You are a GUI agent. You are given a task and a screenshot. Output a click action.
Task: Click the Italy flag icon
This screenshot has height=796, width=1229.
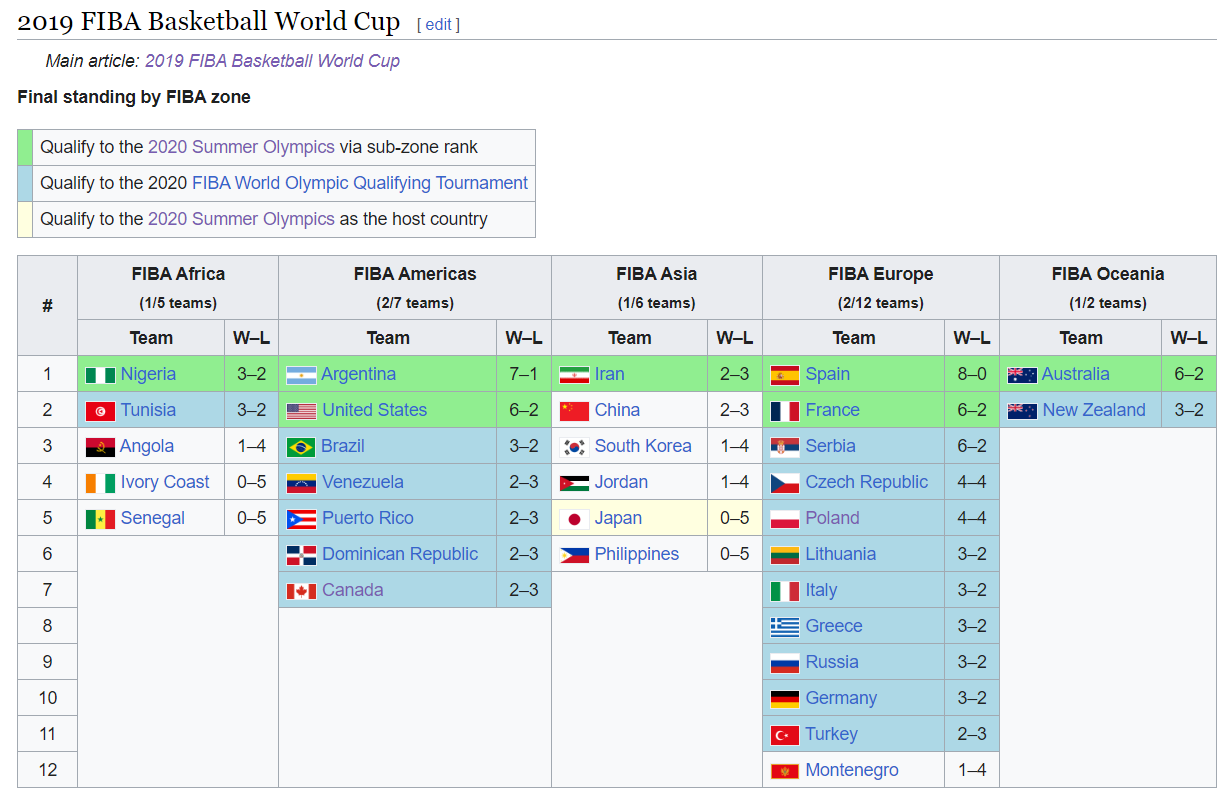(x=785, y=591)
